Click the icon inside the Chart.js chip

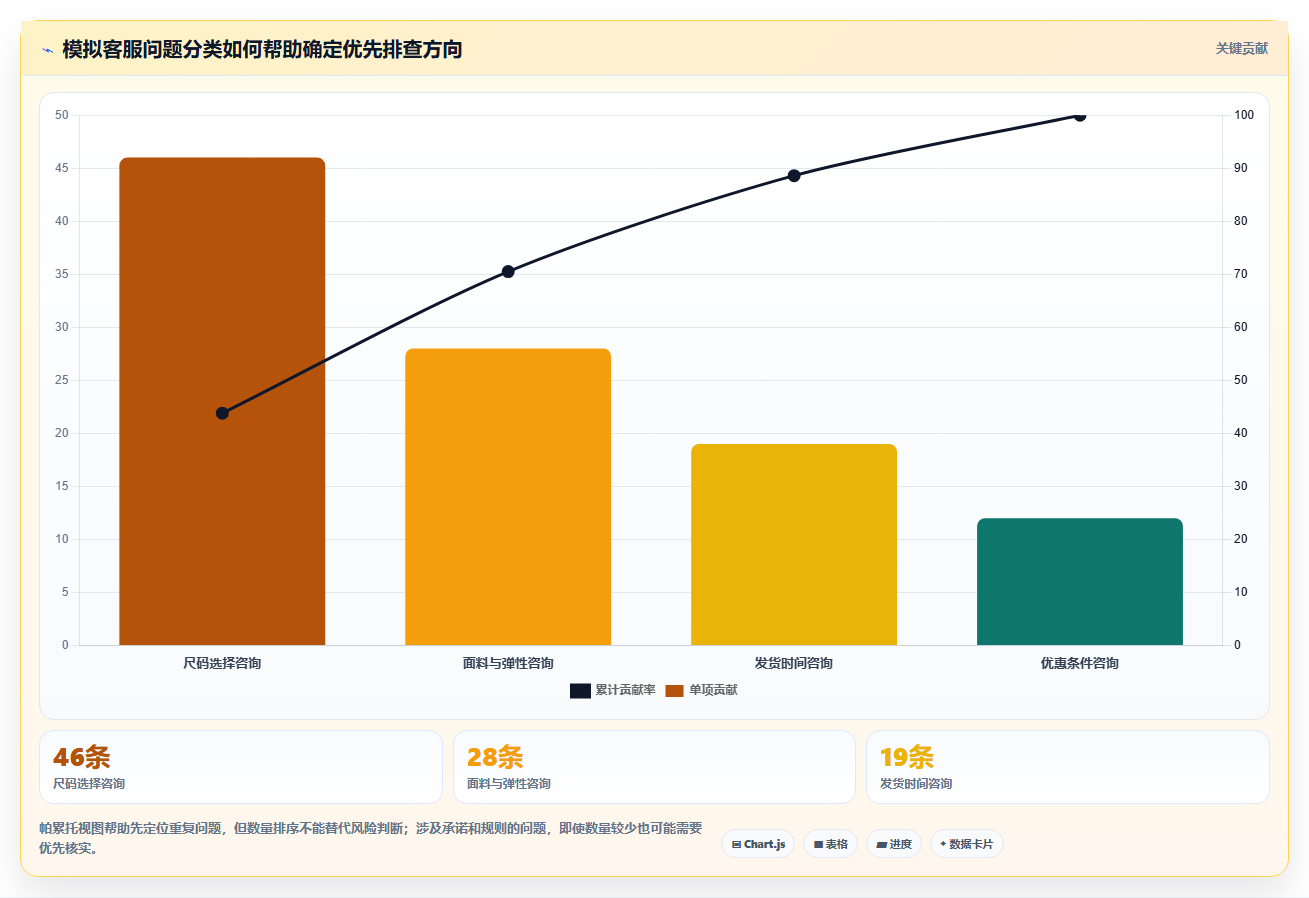[736, 845]
